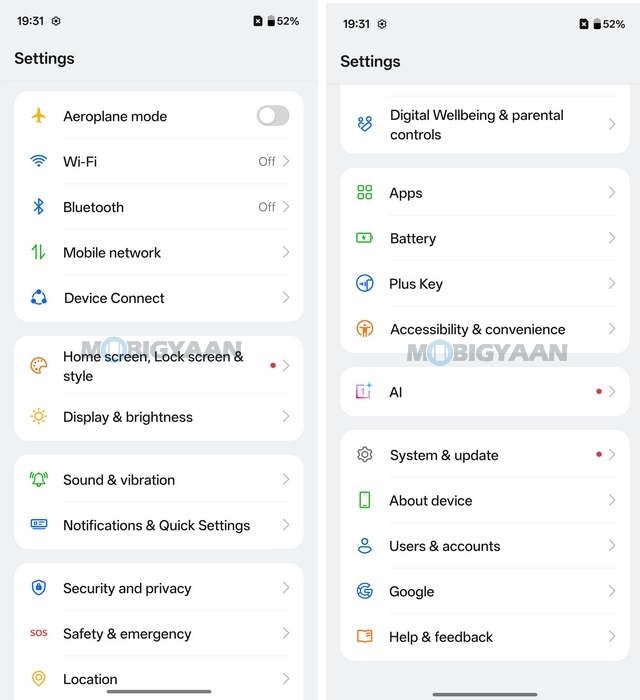The height and width of the screenshot is (700, 640).
Task: Open Security and privacy settings
Action: [x=127, y=588]
